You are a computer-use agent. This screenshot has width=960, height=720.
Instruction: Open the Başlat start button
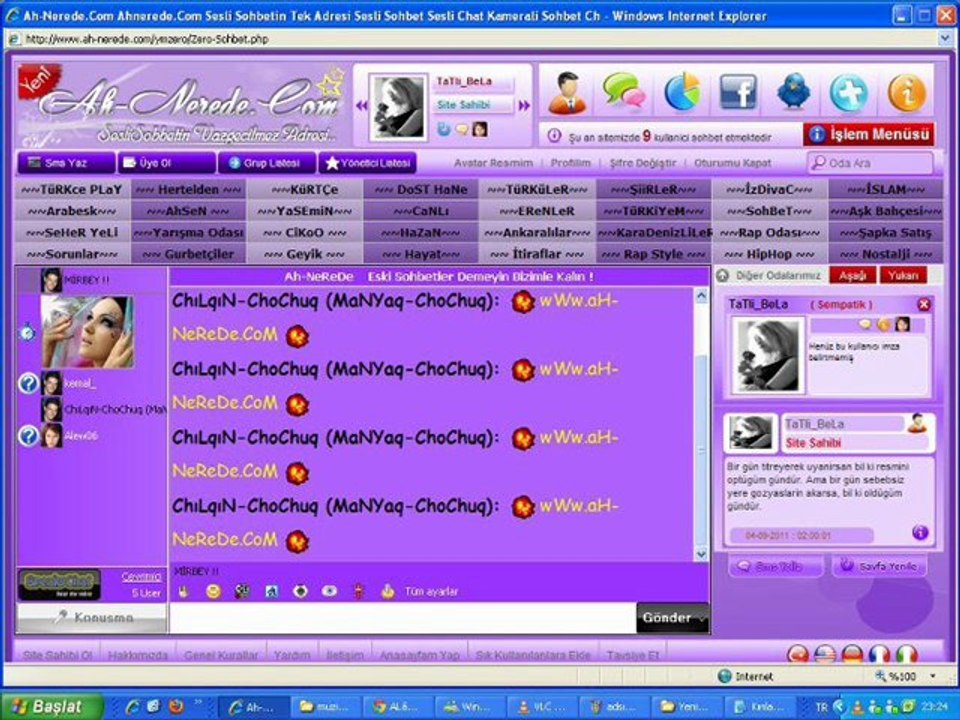click(x=52, y=707)
